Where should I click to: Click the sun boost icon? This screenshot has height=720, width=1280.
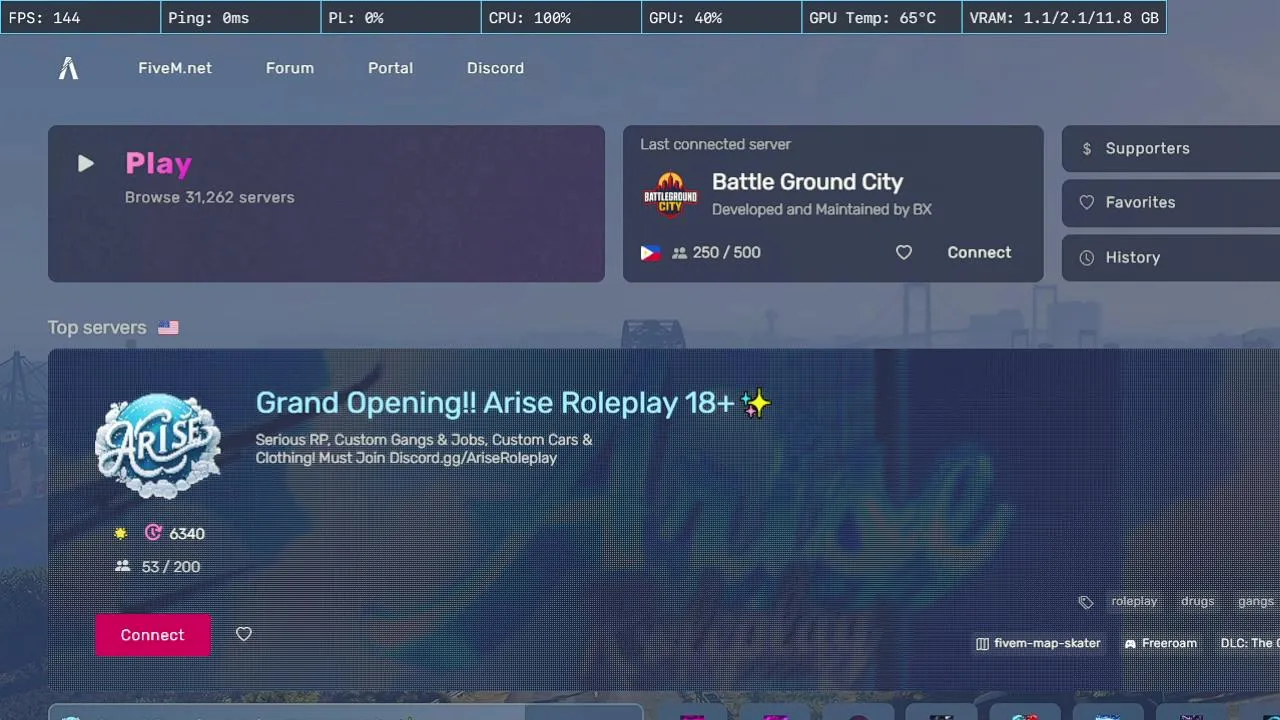point(121,534)
